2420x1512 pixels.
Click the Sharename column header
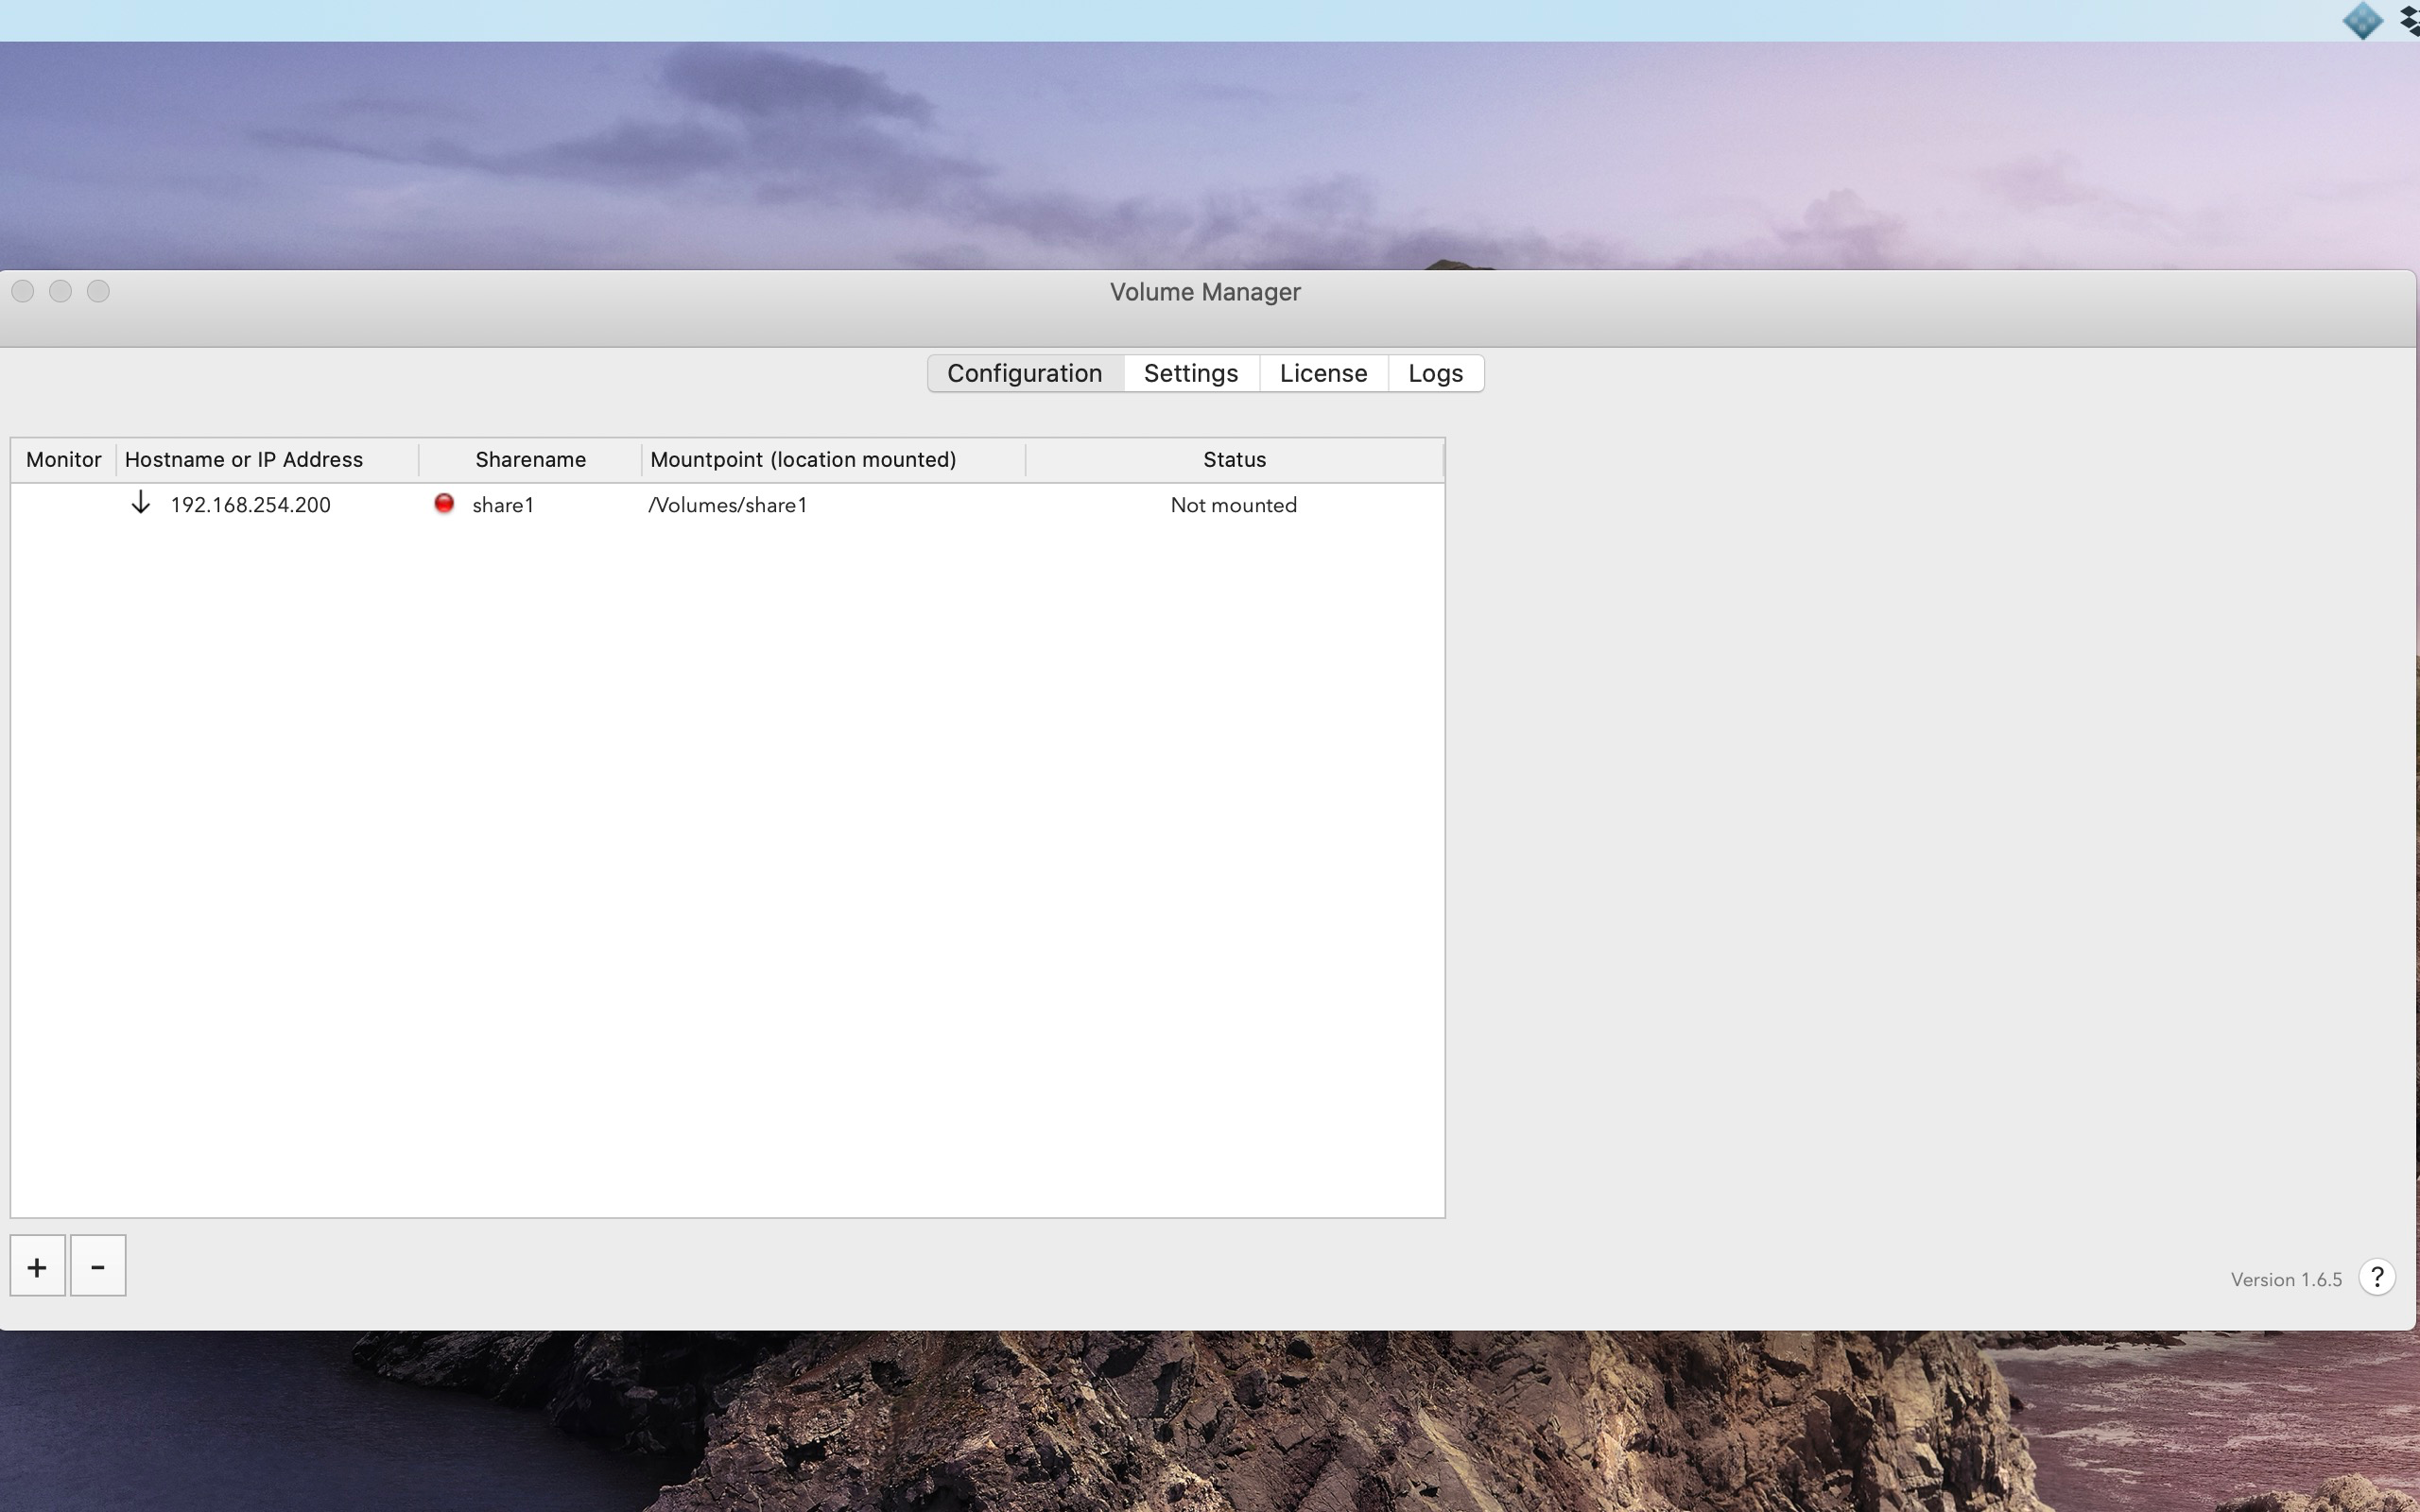tap(530, 460)
